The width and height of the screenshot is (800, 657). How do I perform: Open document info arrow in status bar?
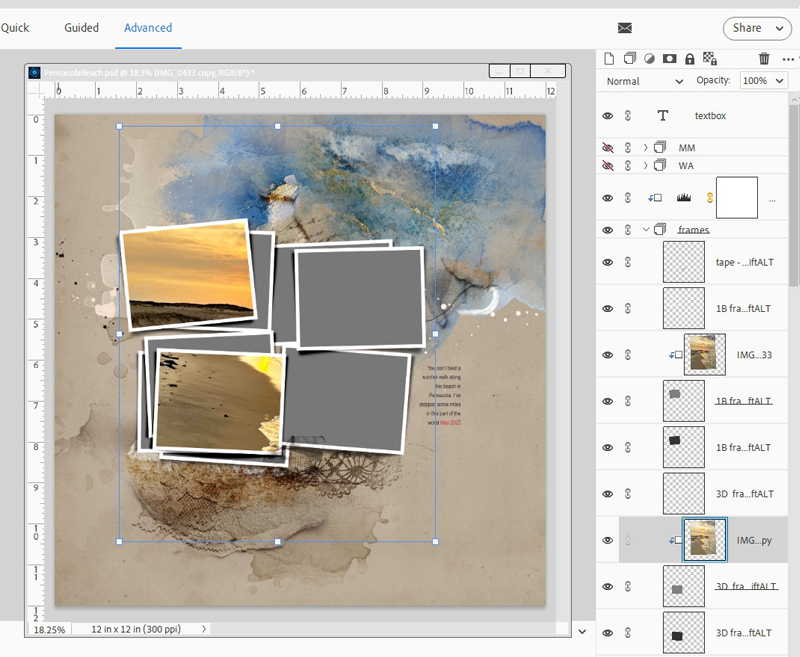tap(204, 629)
